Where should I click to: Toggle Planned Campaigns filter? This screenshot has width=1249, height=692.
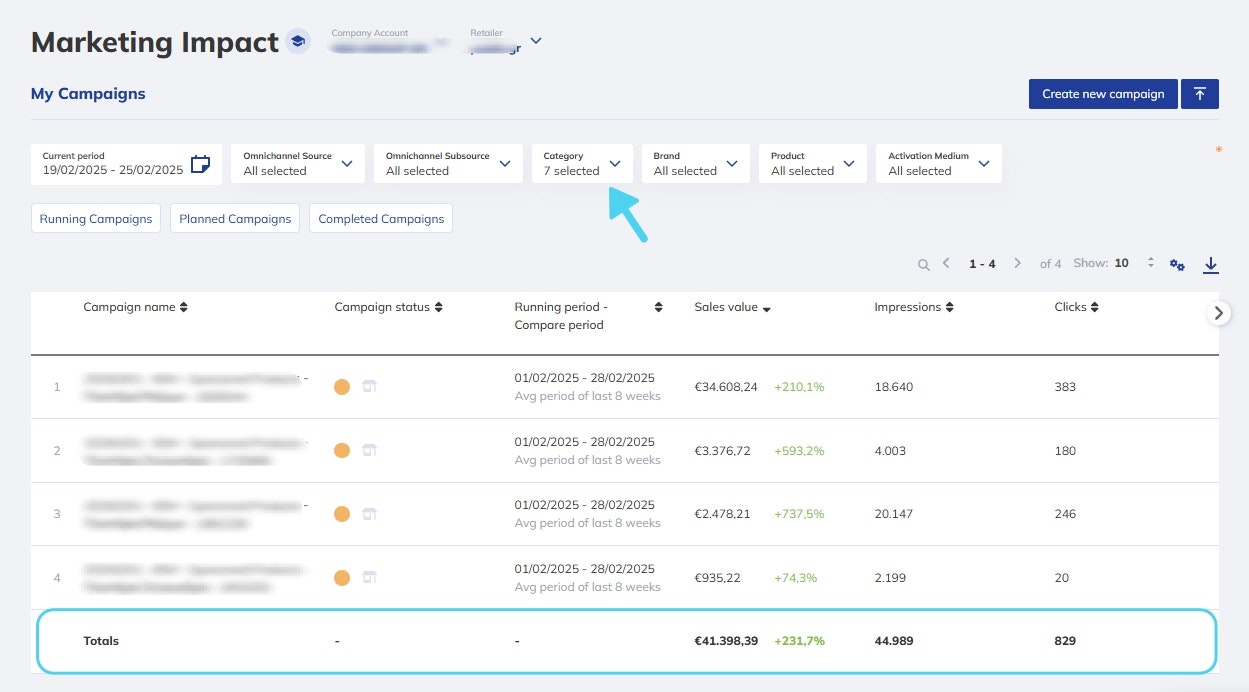click(x=235, y=219)
